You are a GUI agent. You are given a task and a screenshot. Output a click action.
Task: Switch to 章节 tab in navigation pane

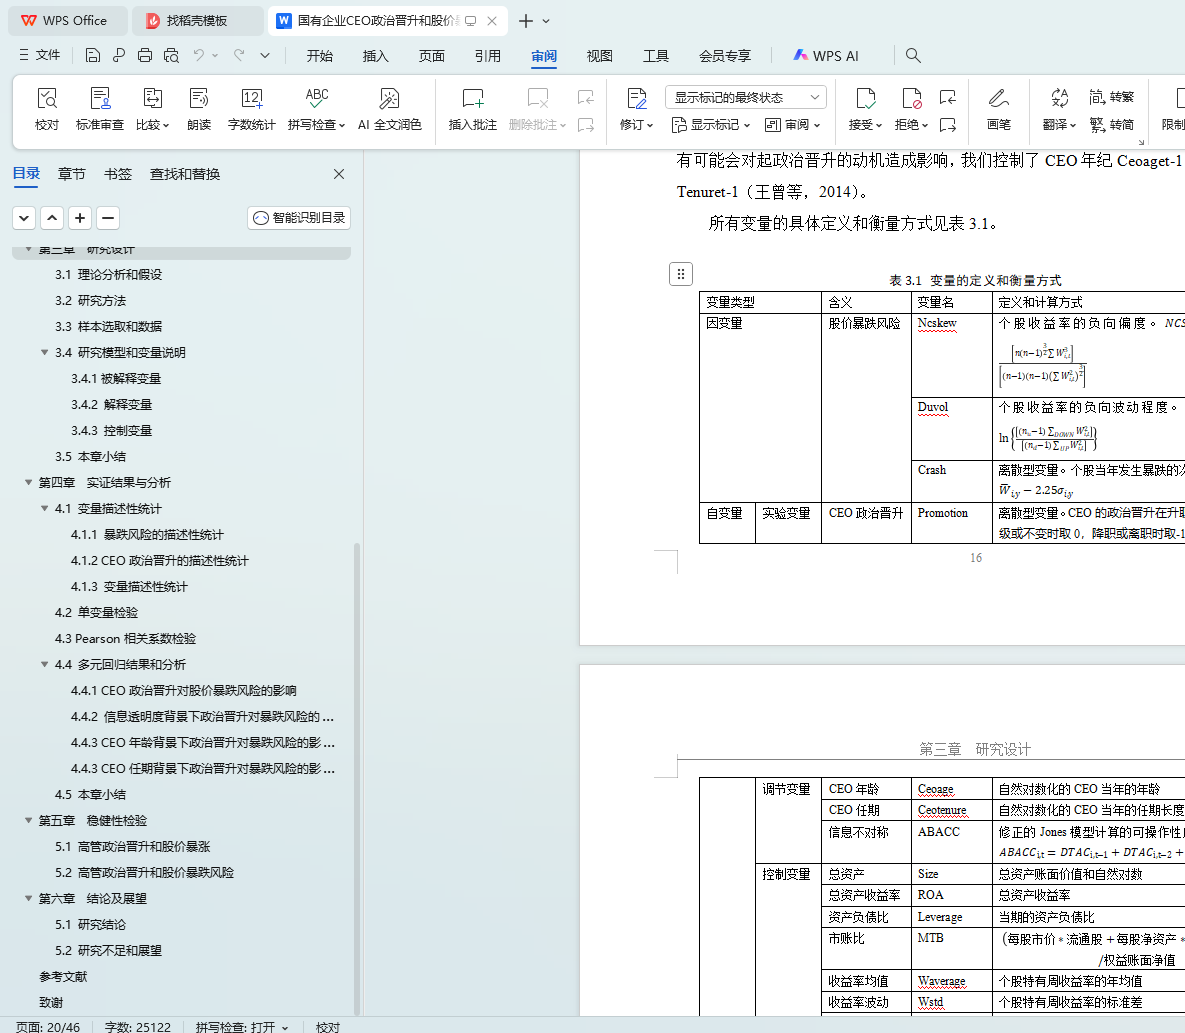pos(72,175)
